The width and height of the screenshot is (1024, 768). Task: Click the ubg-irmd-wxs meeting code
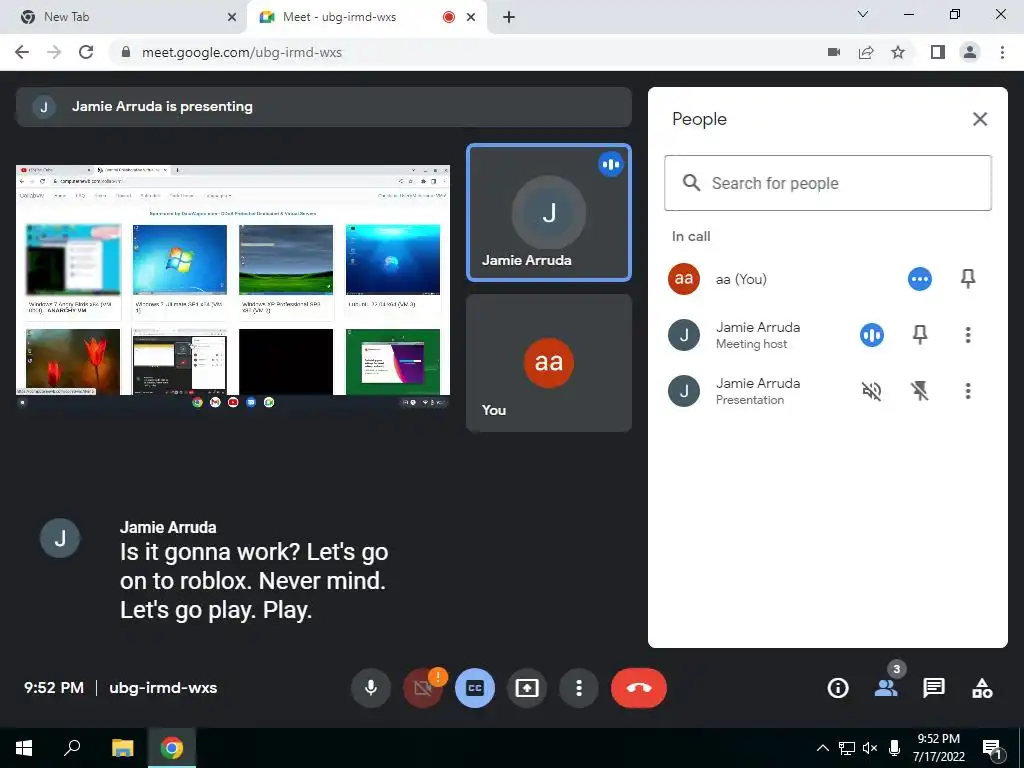pos(163,688)
